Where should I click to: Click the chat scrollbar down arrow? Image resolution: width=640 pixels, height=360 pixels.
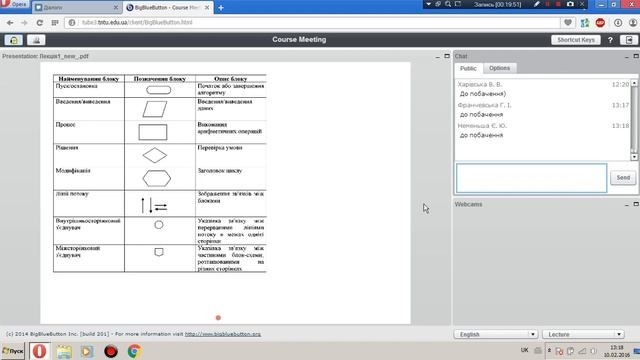point(634,157)
